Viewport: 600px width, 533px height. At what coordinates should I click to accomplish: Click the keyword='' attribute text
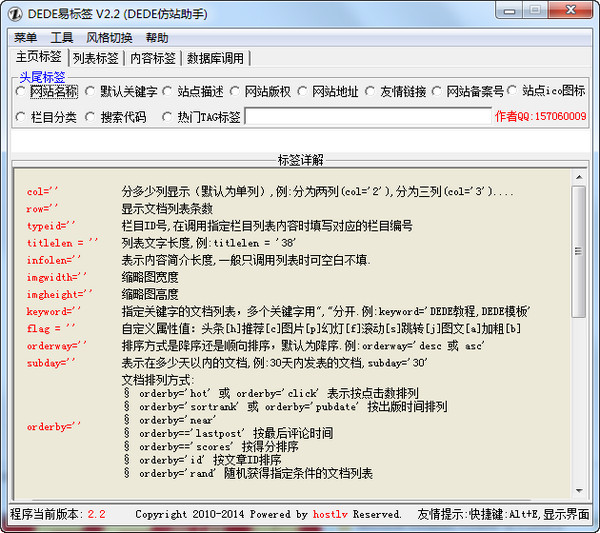point(54,311)
